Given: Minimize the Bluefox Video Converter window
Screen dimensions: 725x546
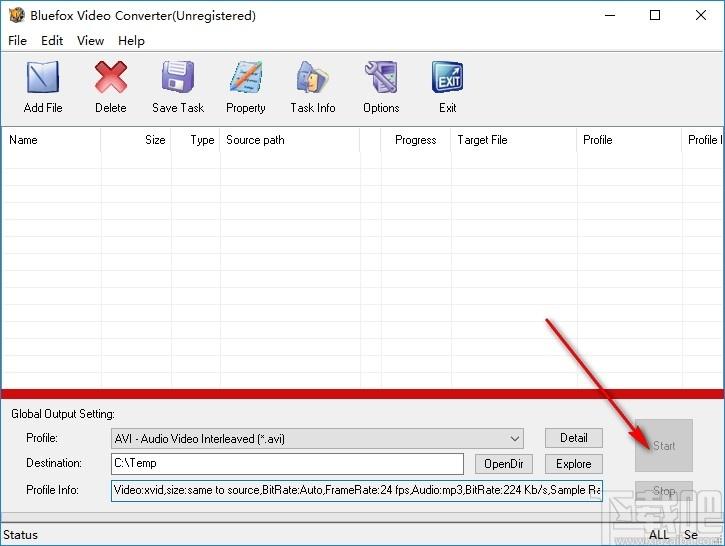Looking at the screenshot, I should tap(610, 15).
